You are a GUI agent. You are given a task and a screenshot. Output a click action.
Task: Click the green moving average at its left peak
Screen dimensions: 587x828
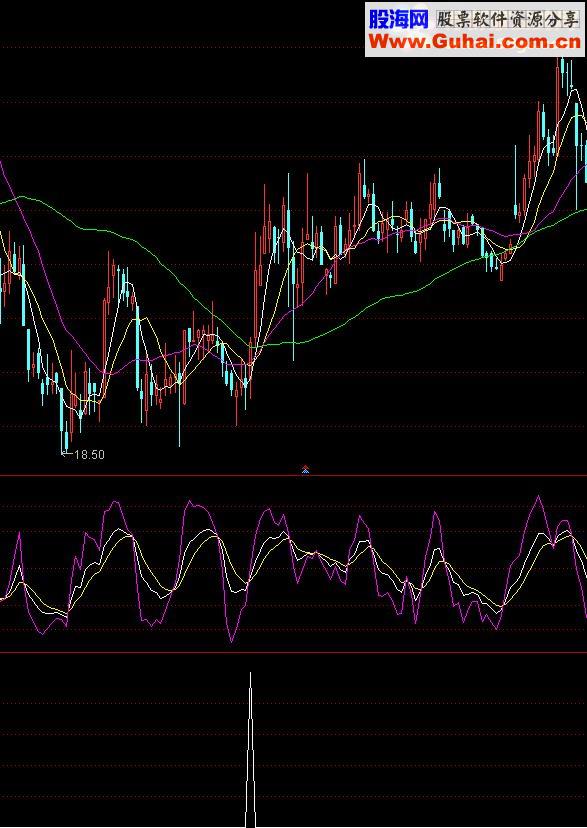pos(21,197)
